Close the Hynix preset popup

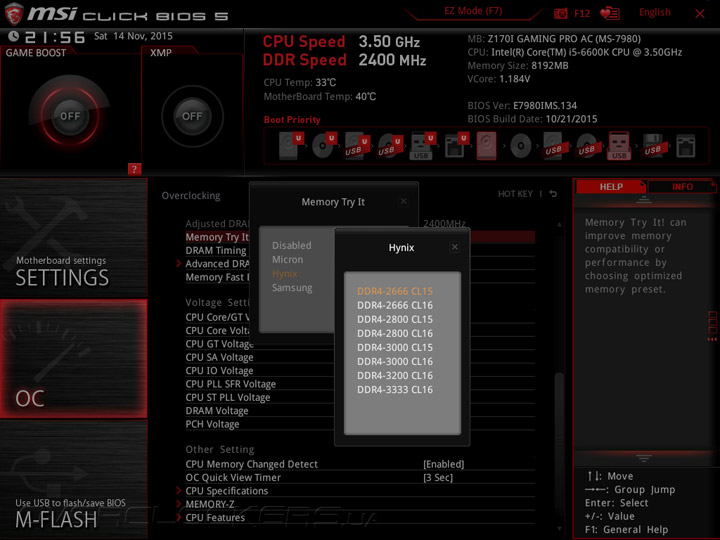(455, 247)
